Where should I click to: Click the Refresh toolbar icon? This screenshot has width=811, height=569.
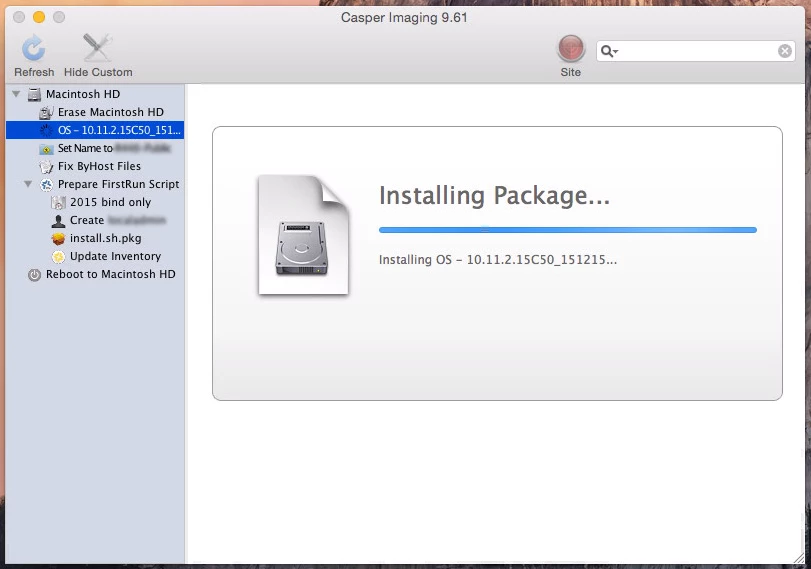tap(34, 49)
